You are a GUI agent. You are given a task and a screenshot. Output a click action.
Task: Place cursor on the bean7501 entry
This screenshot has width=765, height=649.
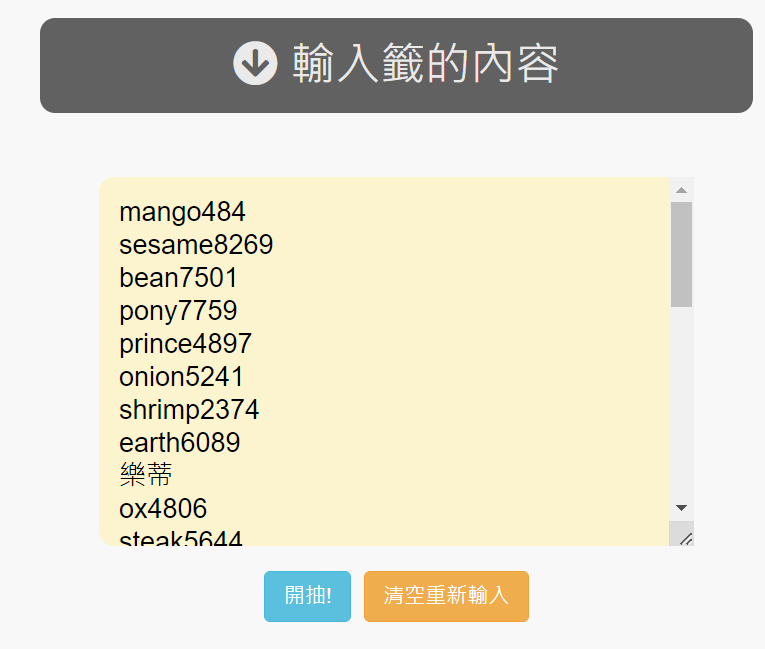tap(178, 278)
